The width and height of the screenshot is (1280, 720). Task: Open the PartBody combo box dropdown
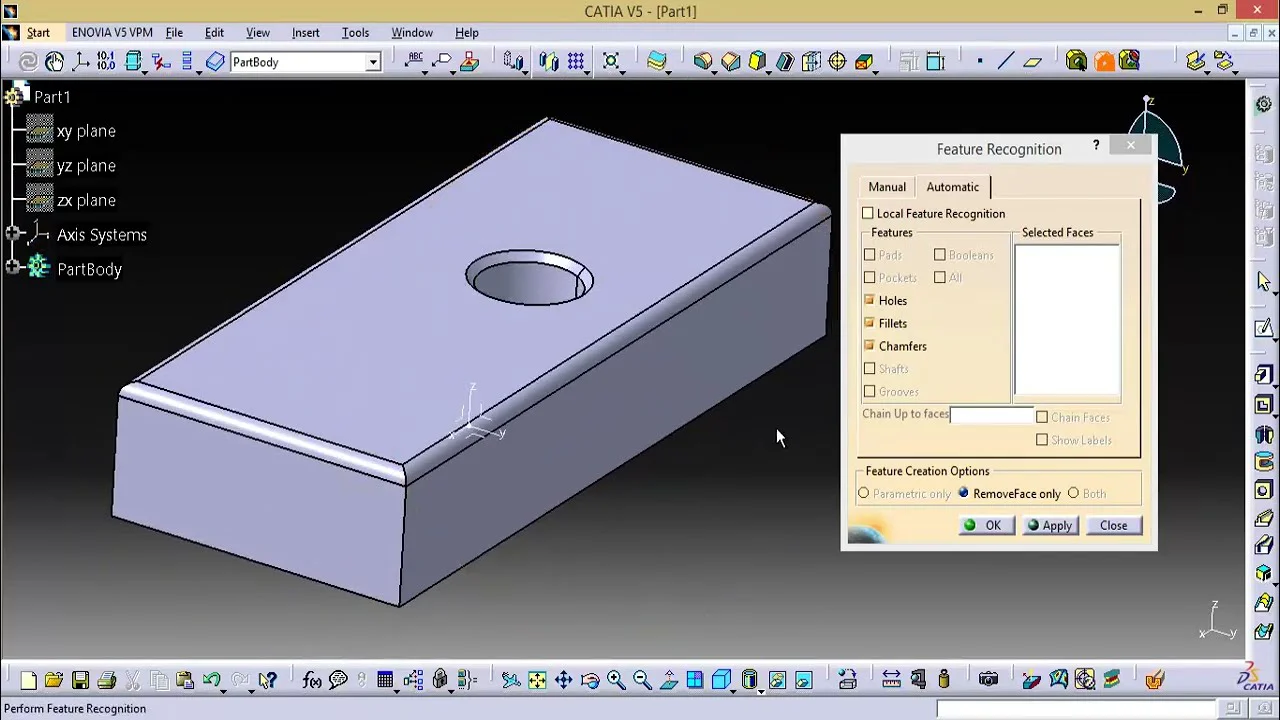click(373, 62)
